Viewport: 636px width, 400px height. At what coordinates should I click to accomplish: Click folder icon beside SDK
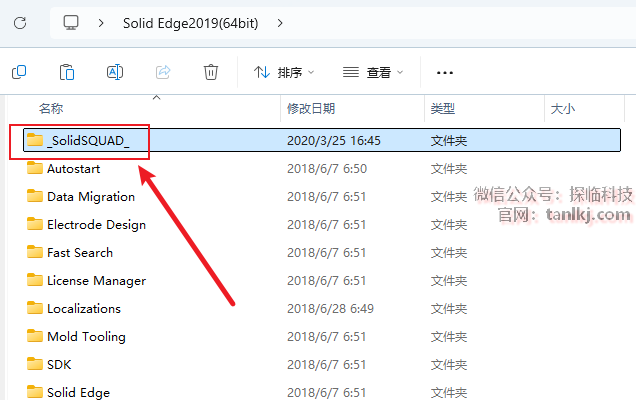tap(35, 364)
